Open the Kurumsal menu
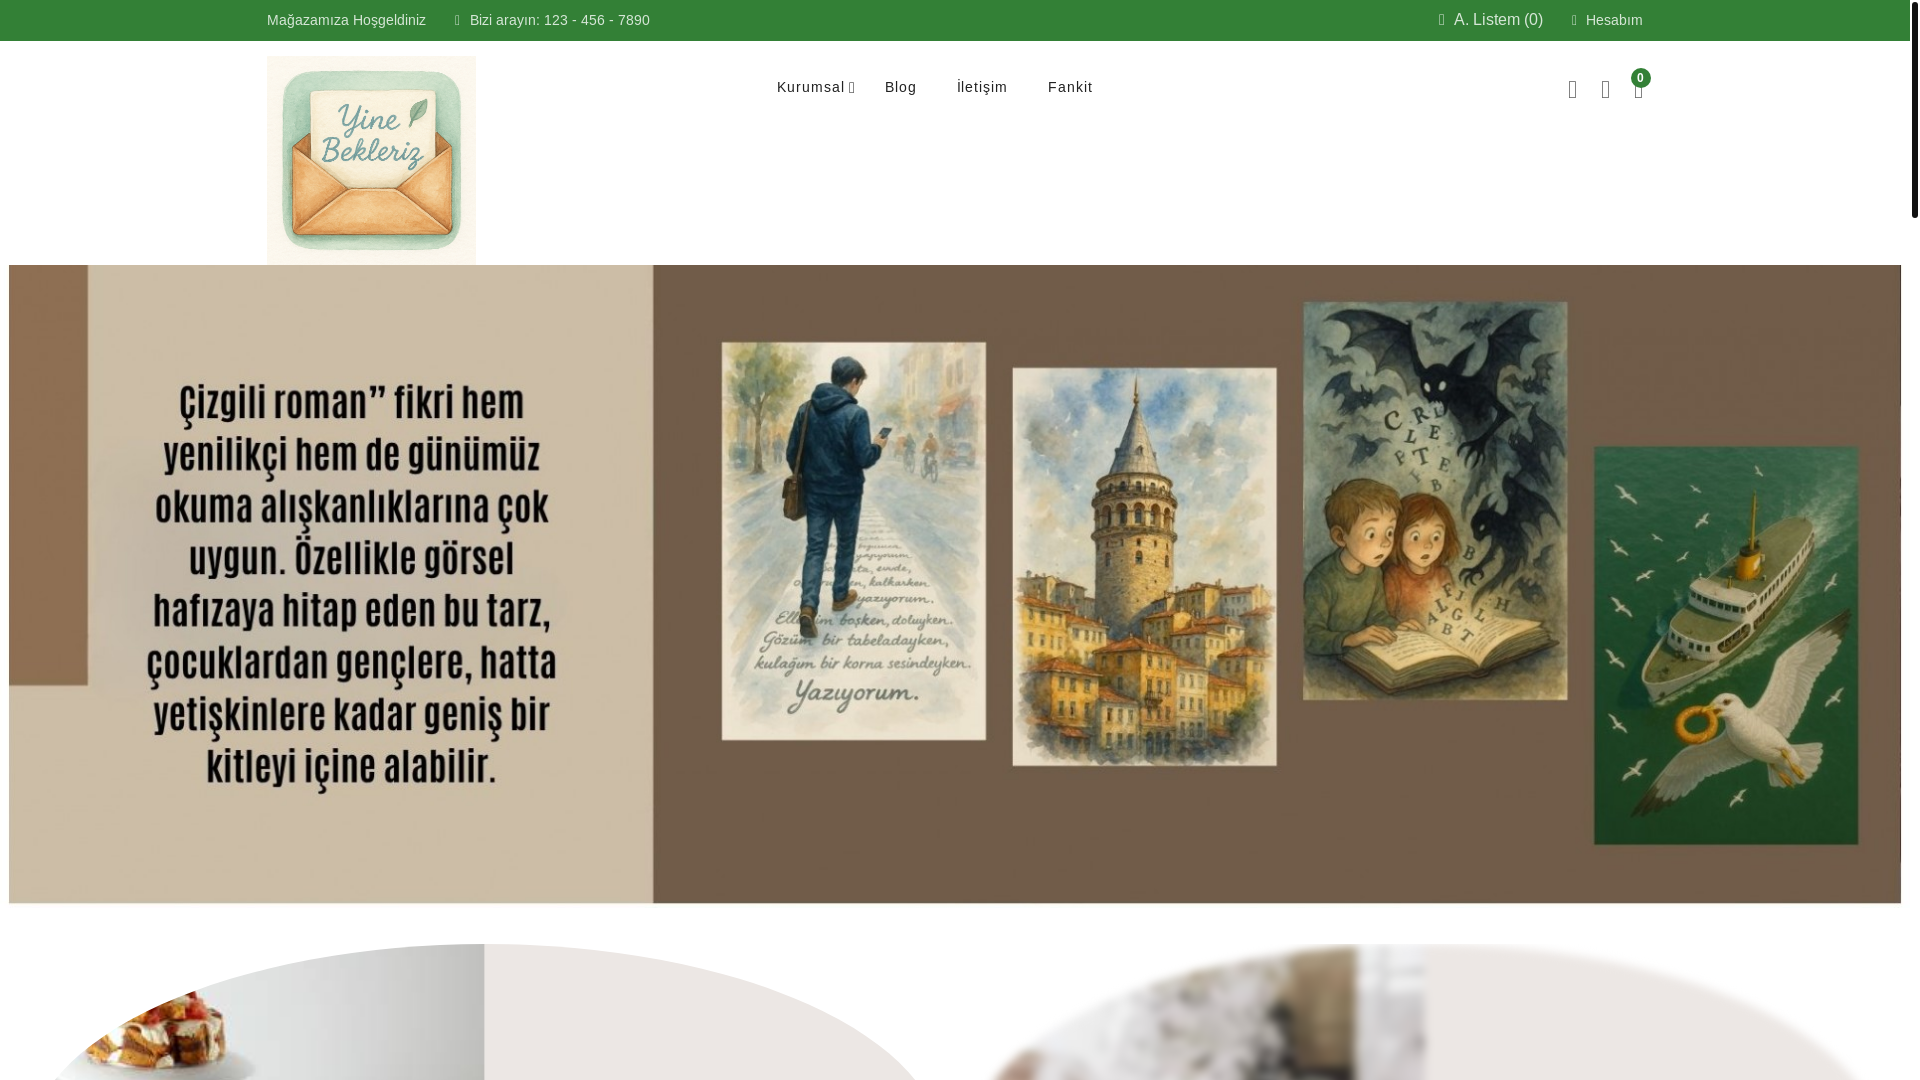The width and height of the screenshot is (1920, 1080). point(810,87)
